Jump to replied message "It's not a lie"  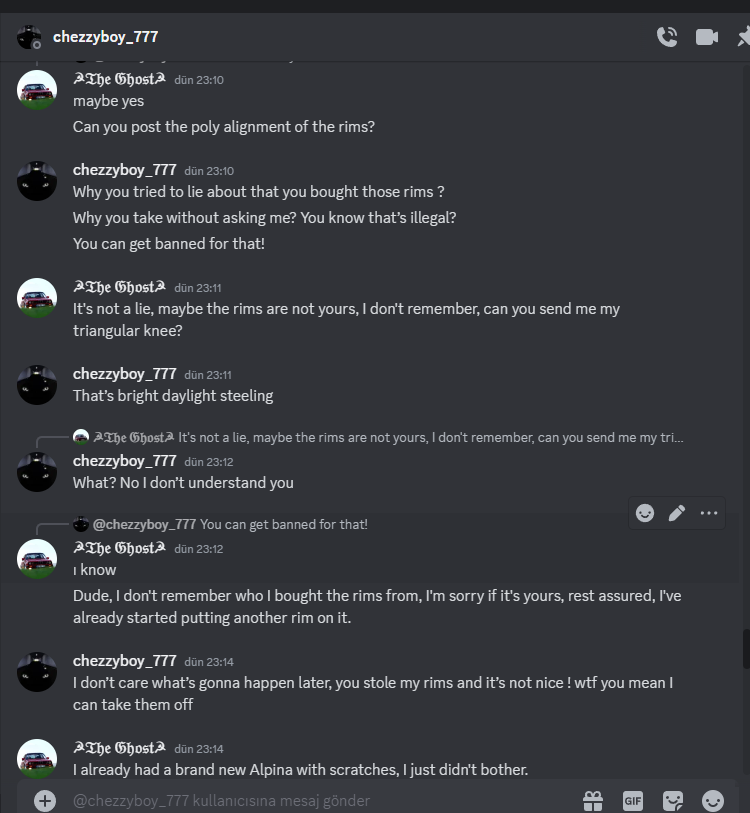tap(430, 437)
